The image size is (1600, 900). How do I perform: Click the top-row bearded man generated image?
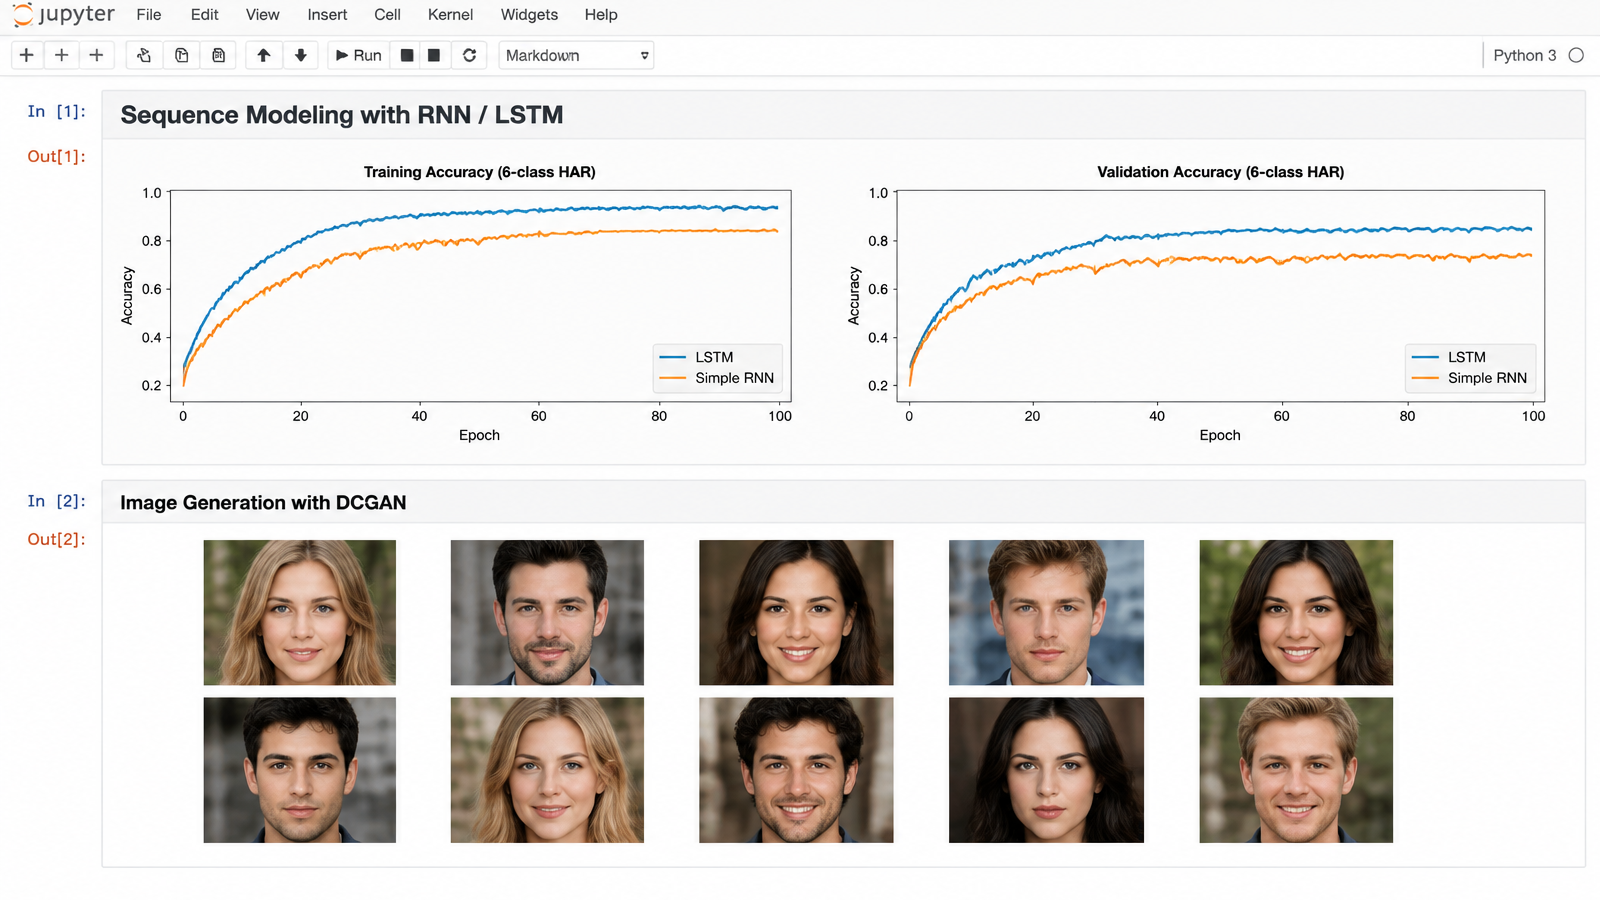click(x=547, y=613)
